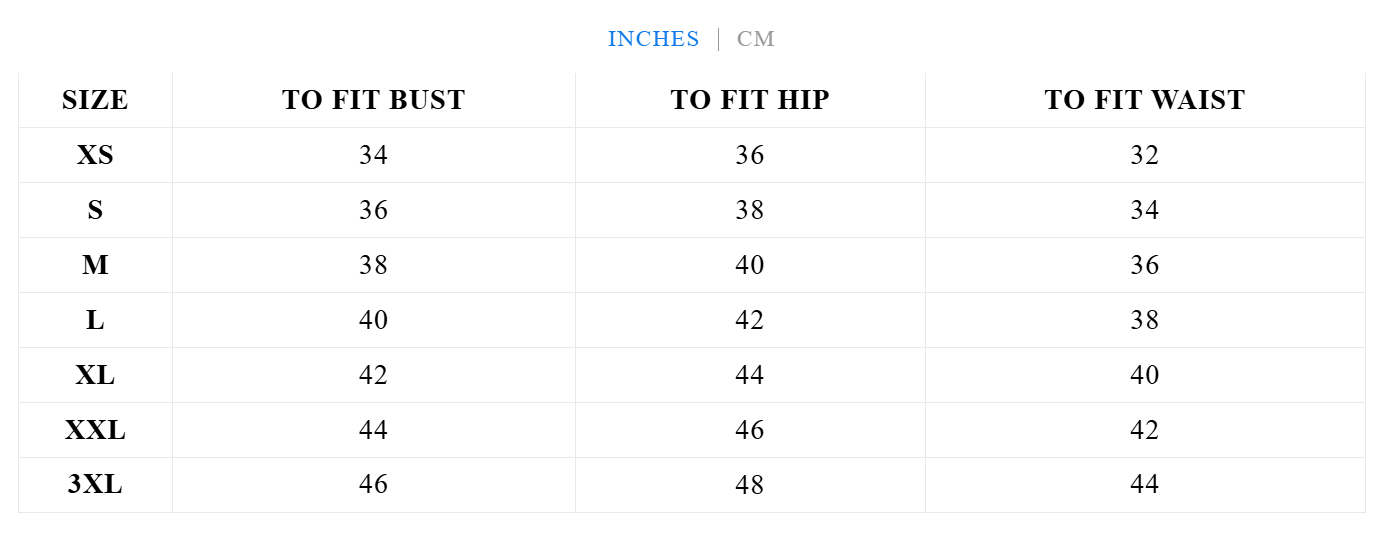
Task: Click the S hip value 38
Action: click(749, 210)
